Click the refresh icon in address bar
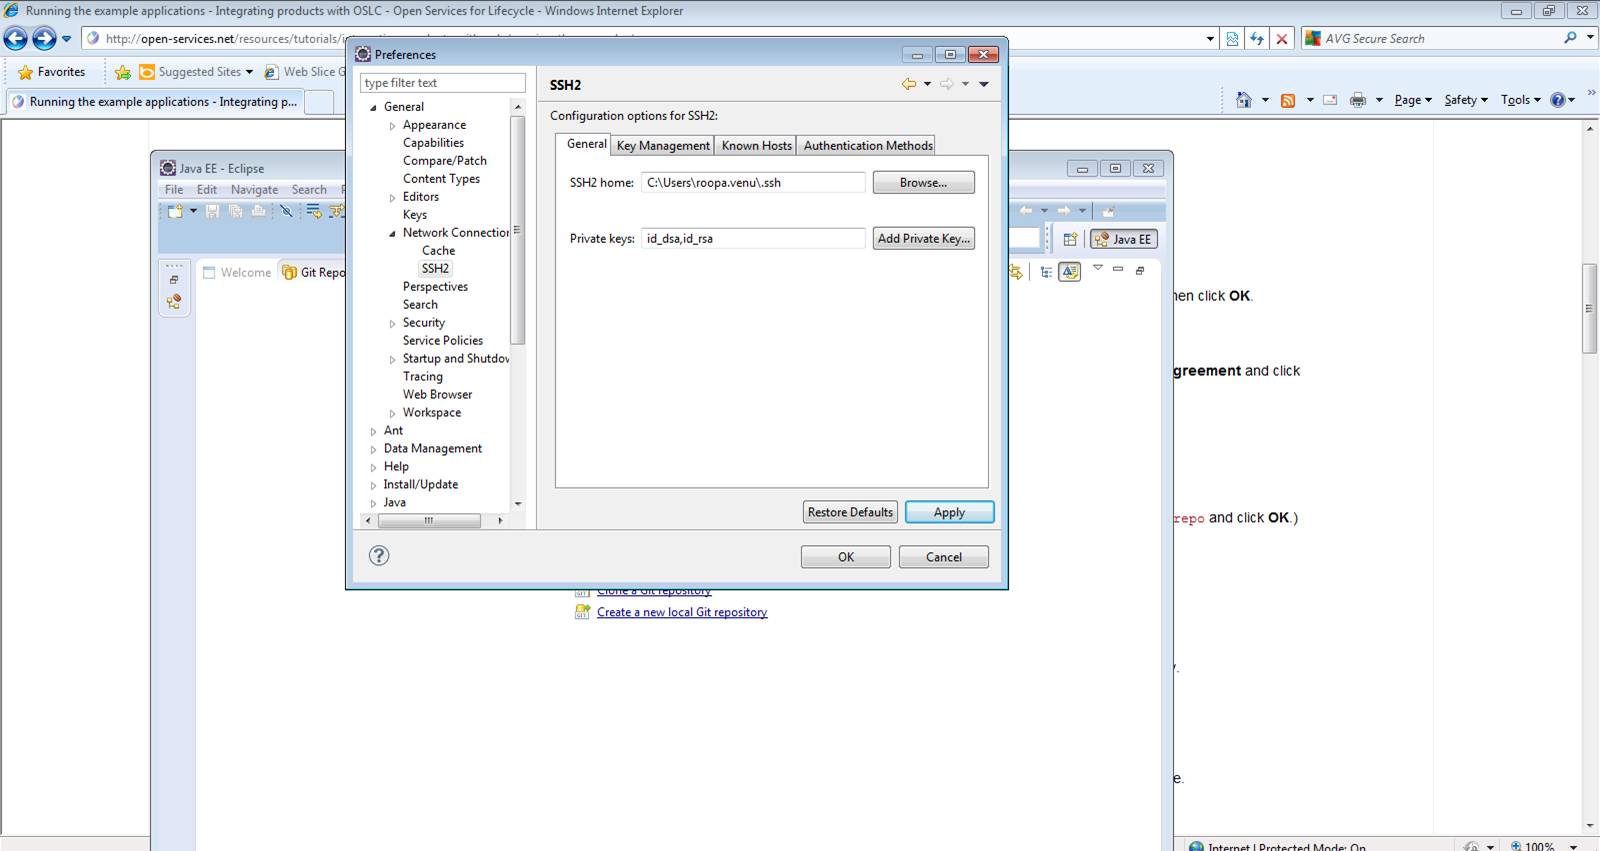This screenshot has width=1600, height=851. (x=1257, y=39)
